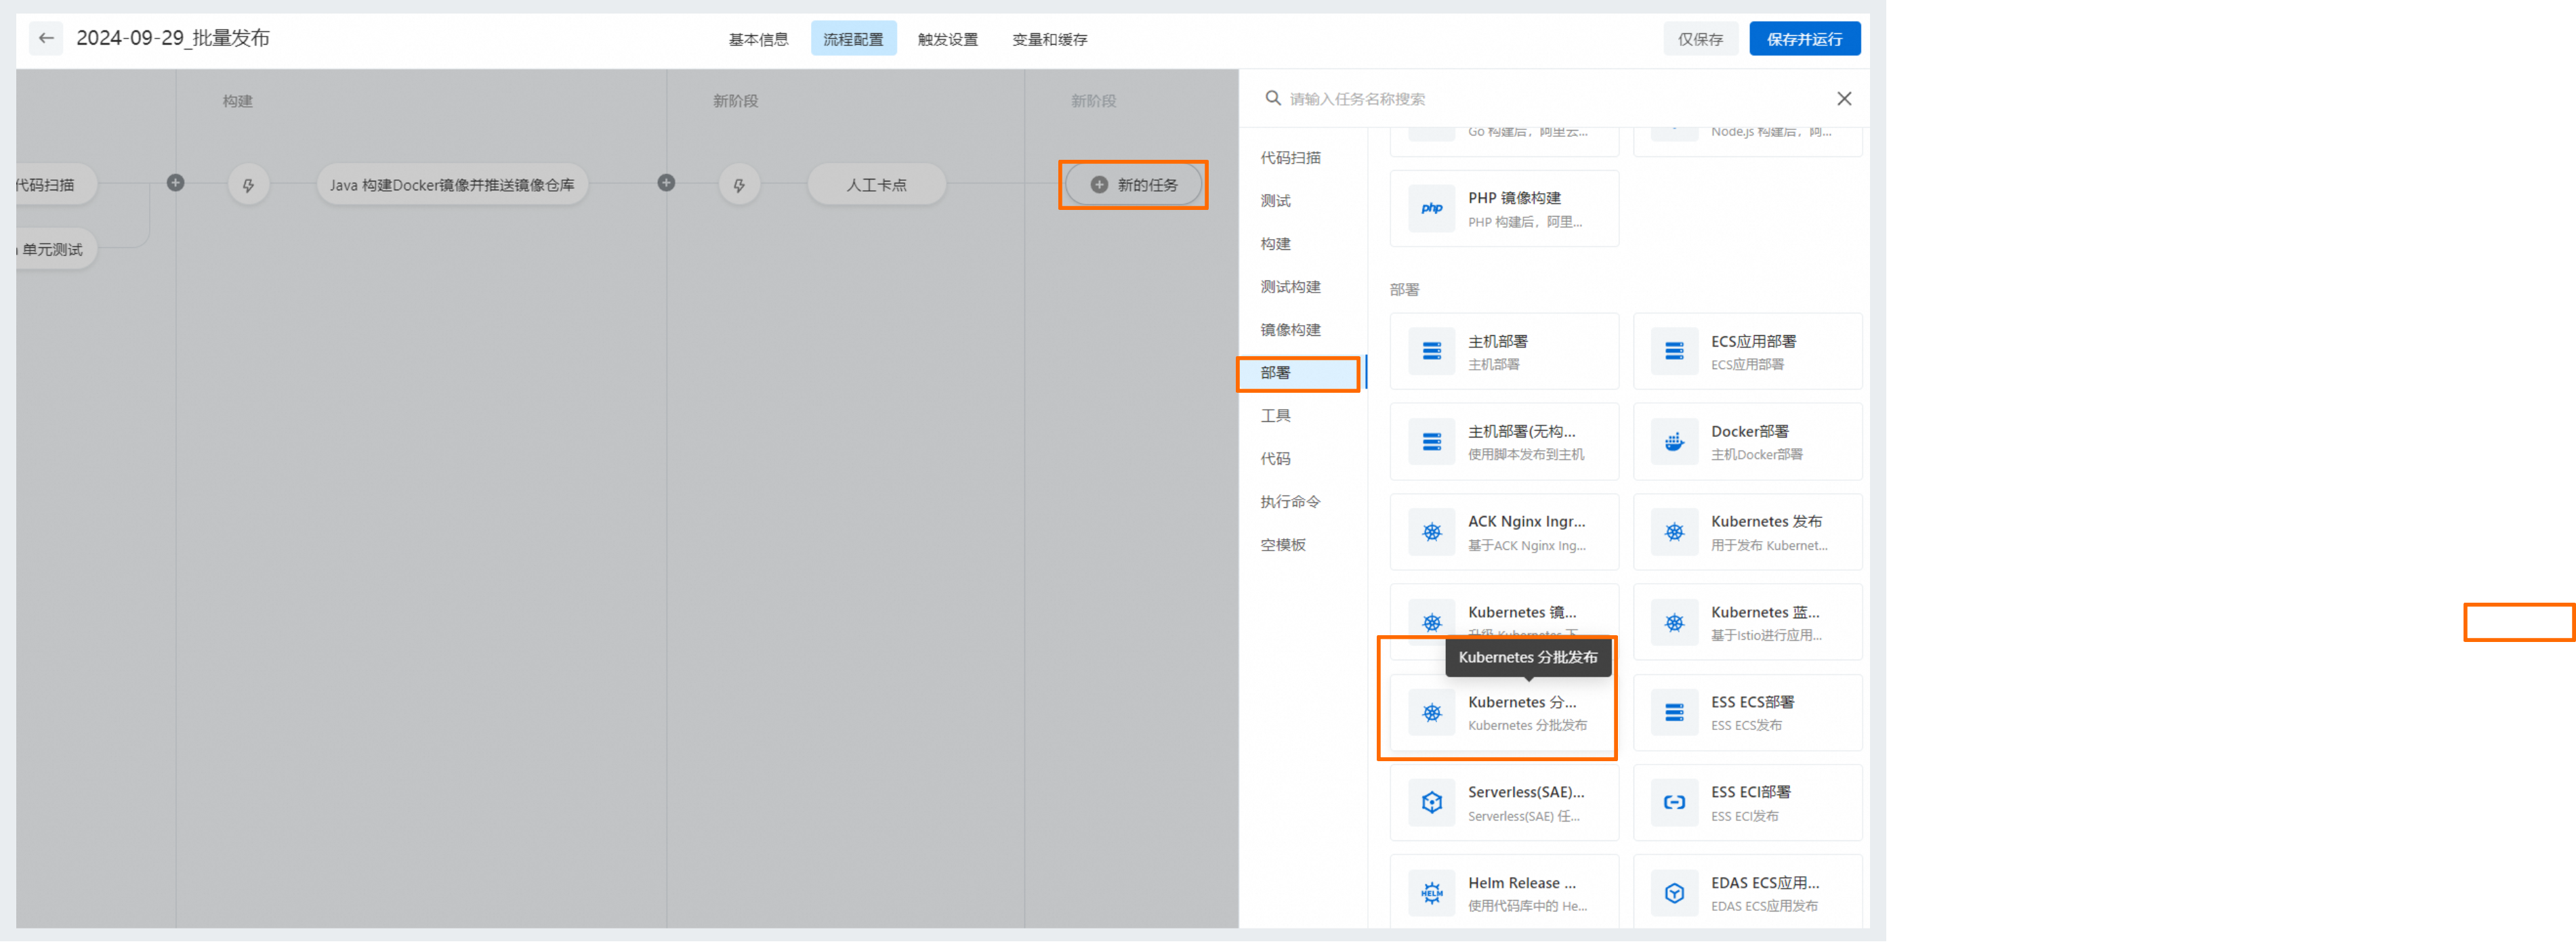Click the ACK Nginx Ingress icon
This screenshot has height=944, width=2576.
pyautogui.click(x=1431, y=532)
